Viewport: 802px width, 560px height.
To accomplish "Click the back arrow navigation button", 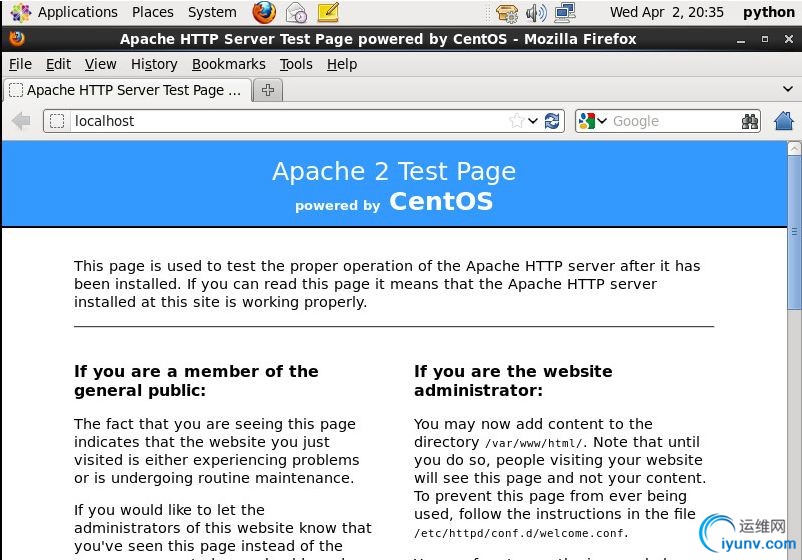I will pos(21,121).
